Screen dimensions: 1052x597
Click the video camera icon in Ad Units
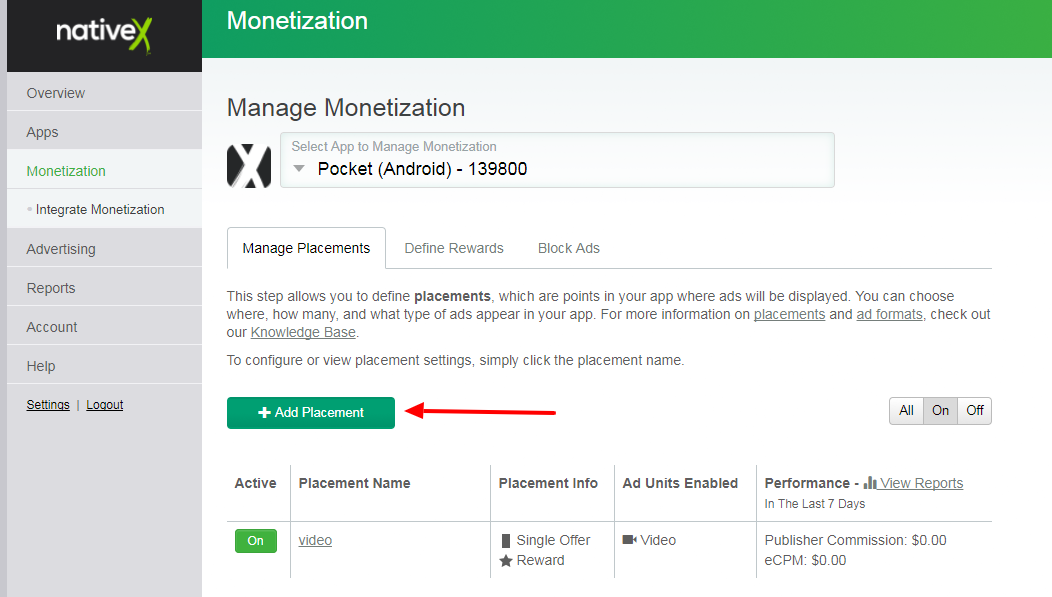[x=629, y=540]
